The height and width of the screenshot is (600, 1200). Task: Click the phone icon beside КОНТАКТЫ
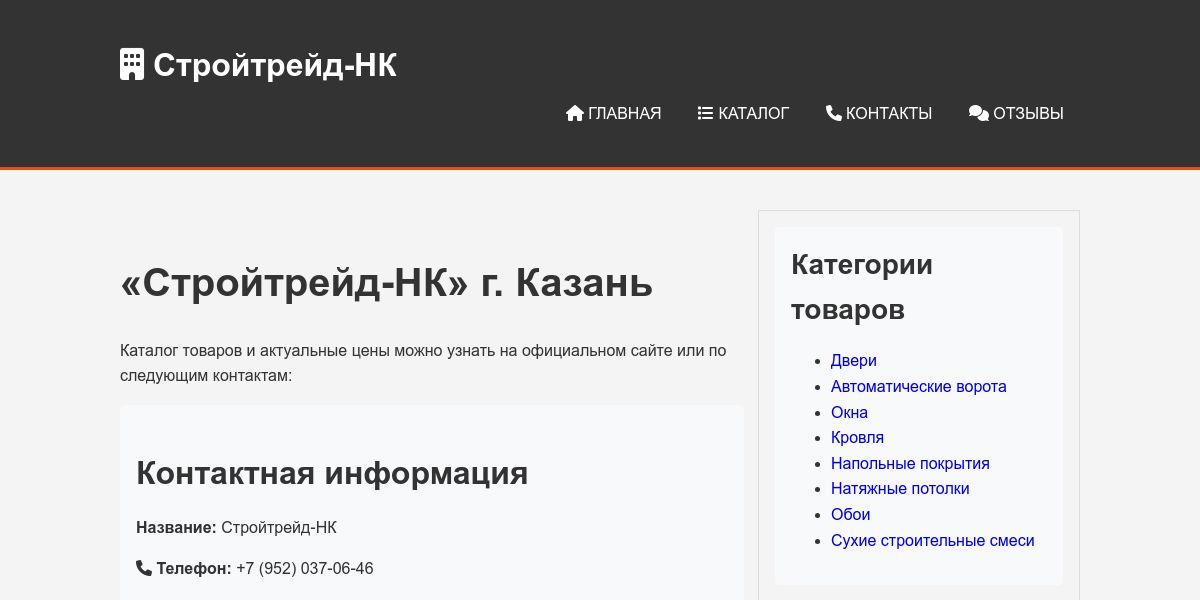tap(834, 113)
